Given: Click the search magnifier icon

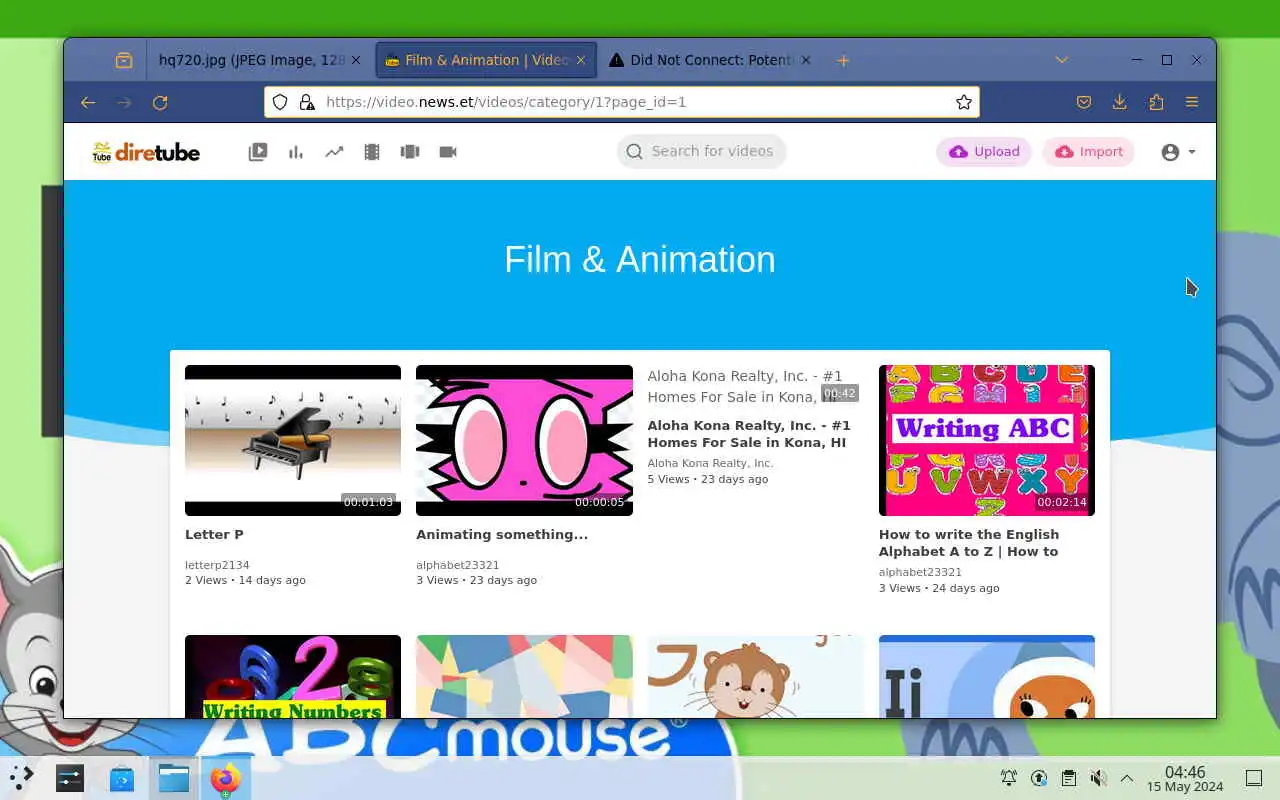Looking at the screenshot, I should click(634, 152).
